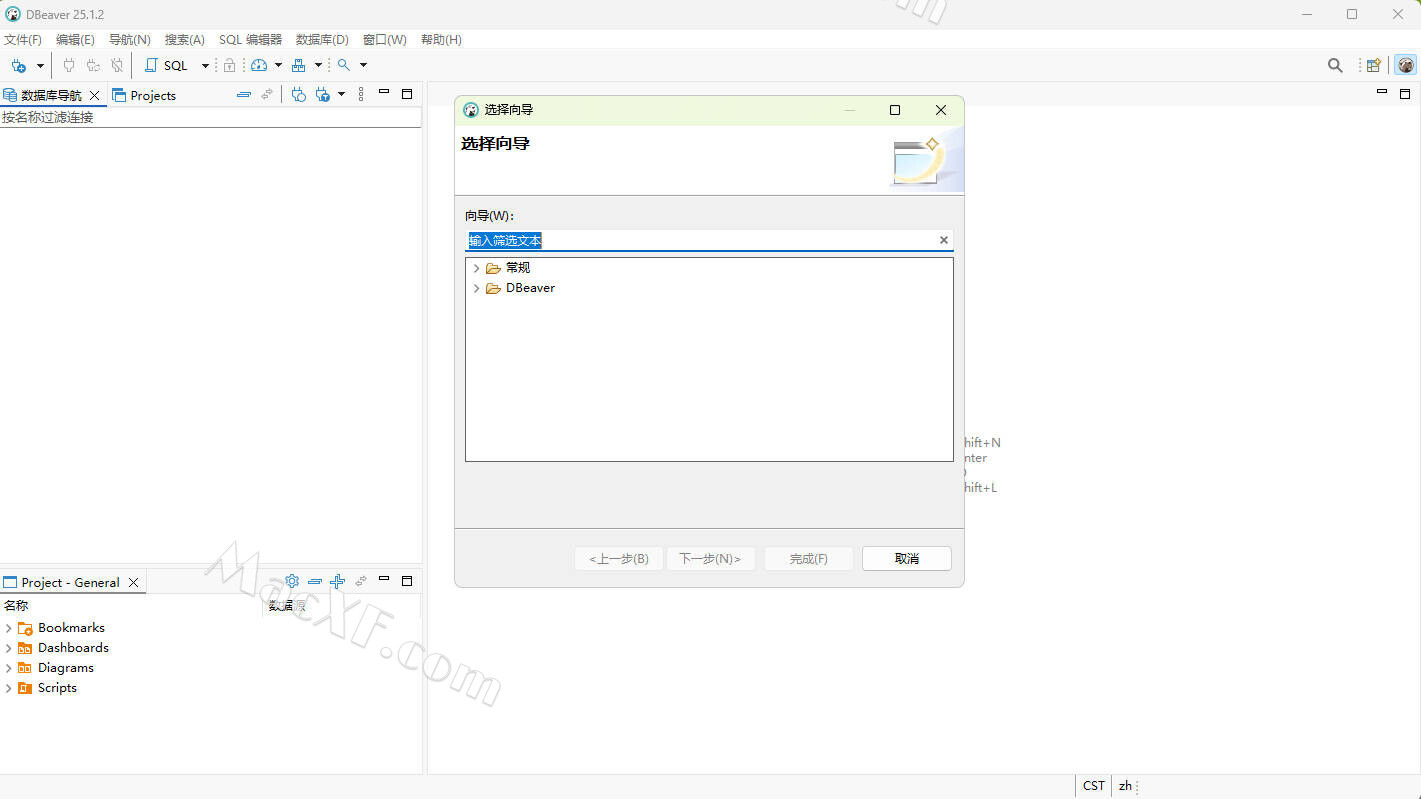The width and height of the screenshot is (1421, 799).
Task: Open the 导航(N) menu
Action: point(129,39)
